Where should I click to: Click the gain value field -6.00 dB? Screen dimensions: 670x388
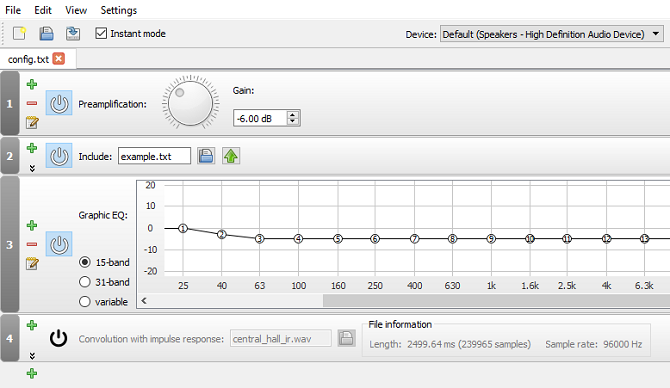click(260, 118)
